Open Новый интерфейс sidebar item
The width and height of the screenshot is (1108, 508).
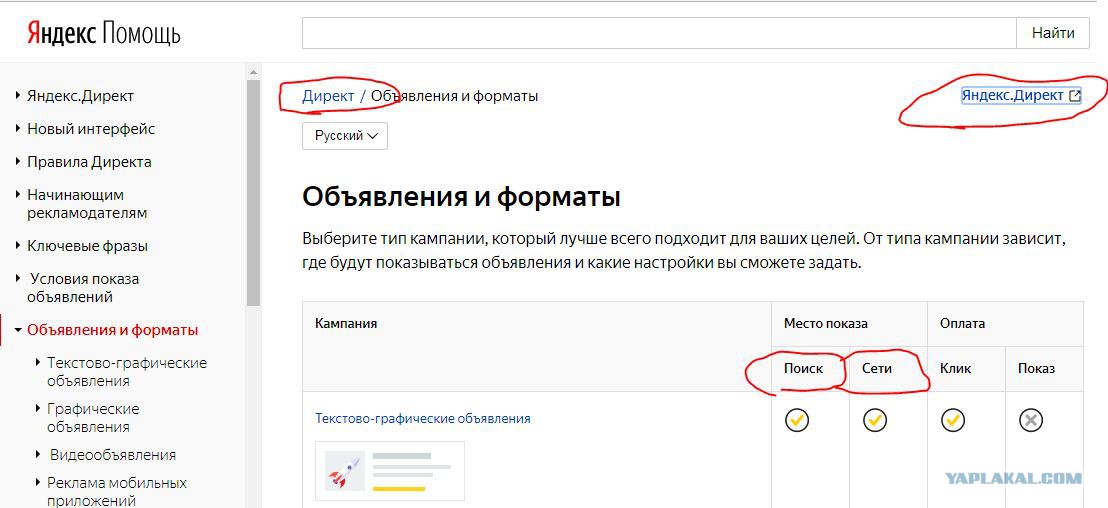click(91, 129)
